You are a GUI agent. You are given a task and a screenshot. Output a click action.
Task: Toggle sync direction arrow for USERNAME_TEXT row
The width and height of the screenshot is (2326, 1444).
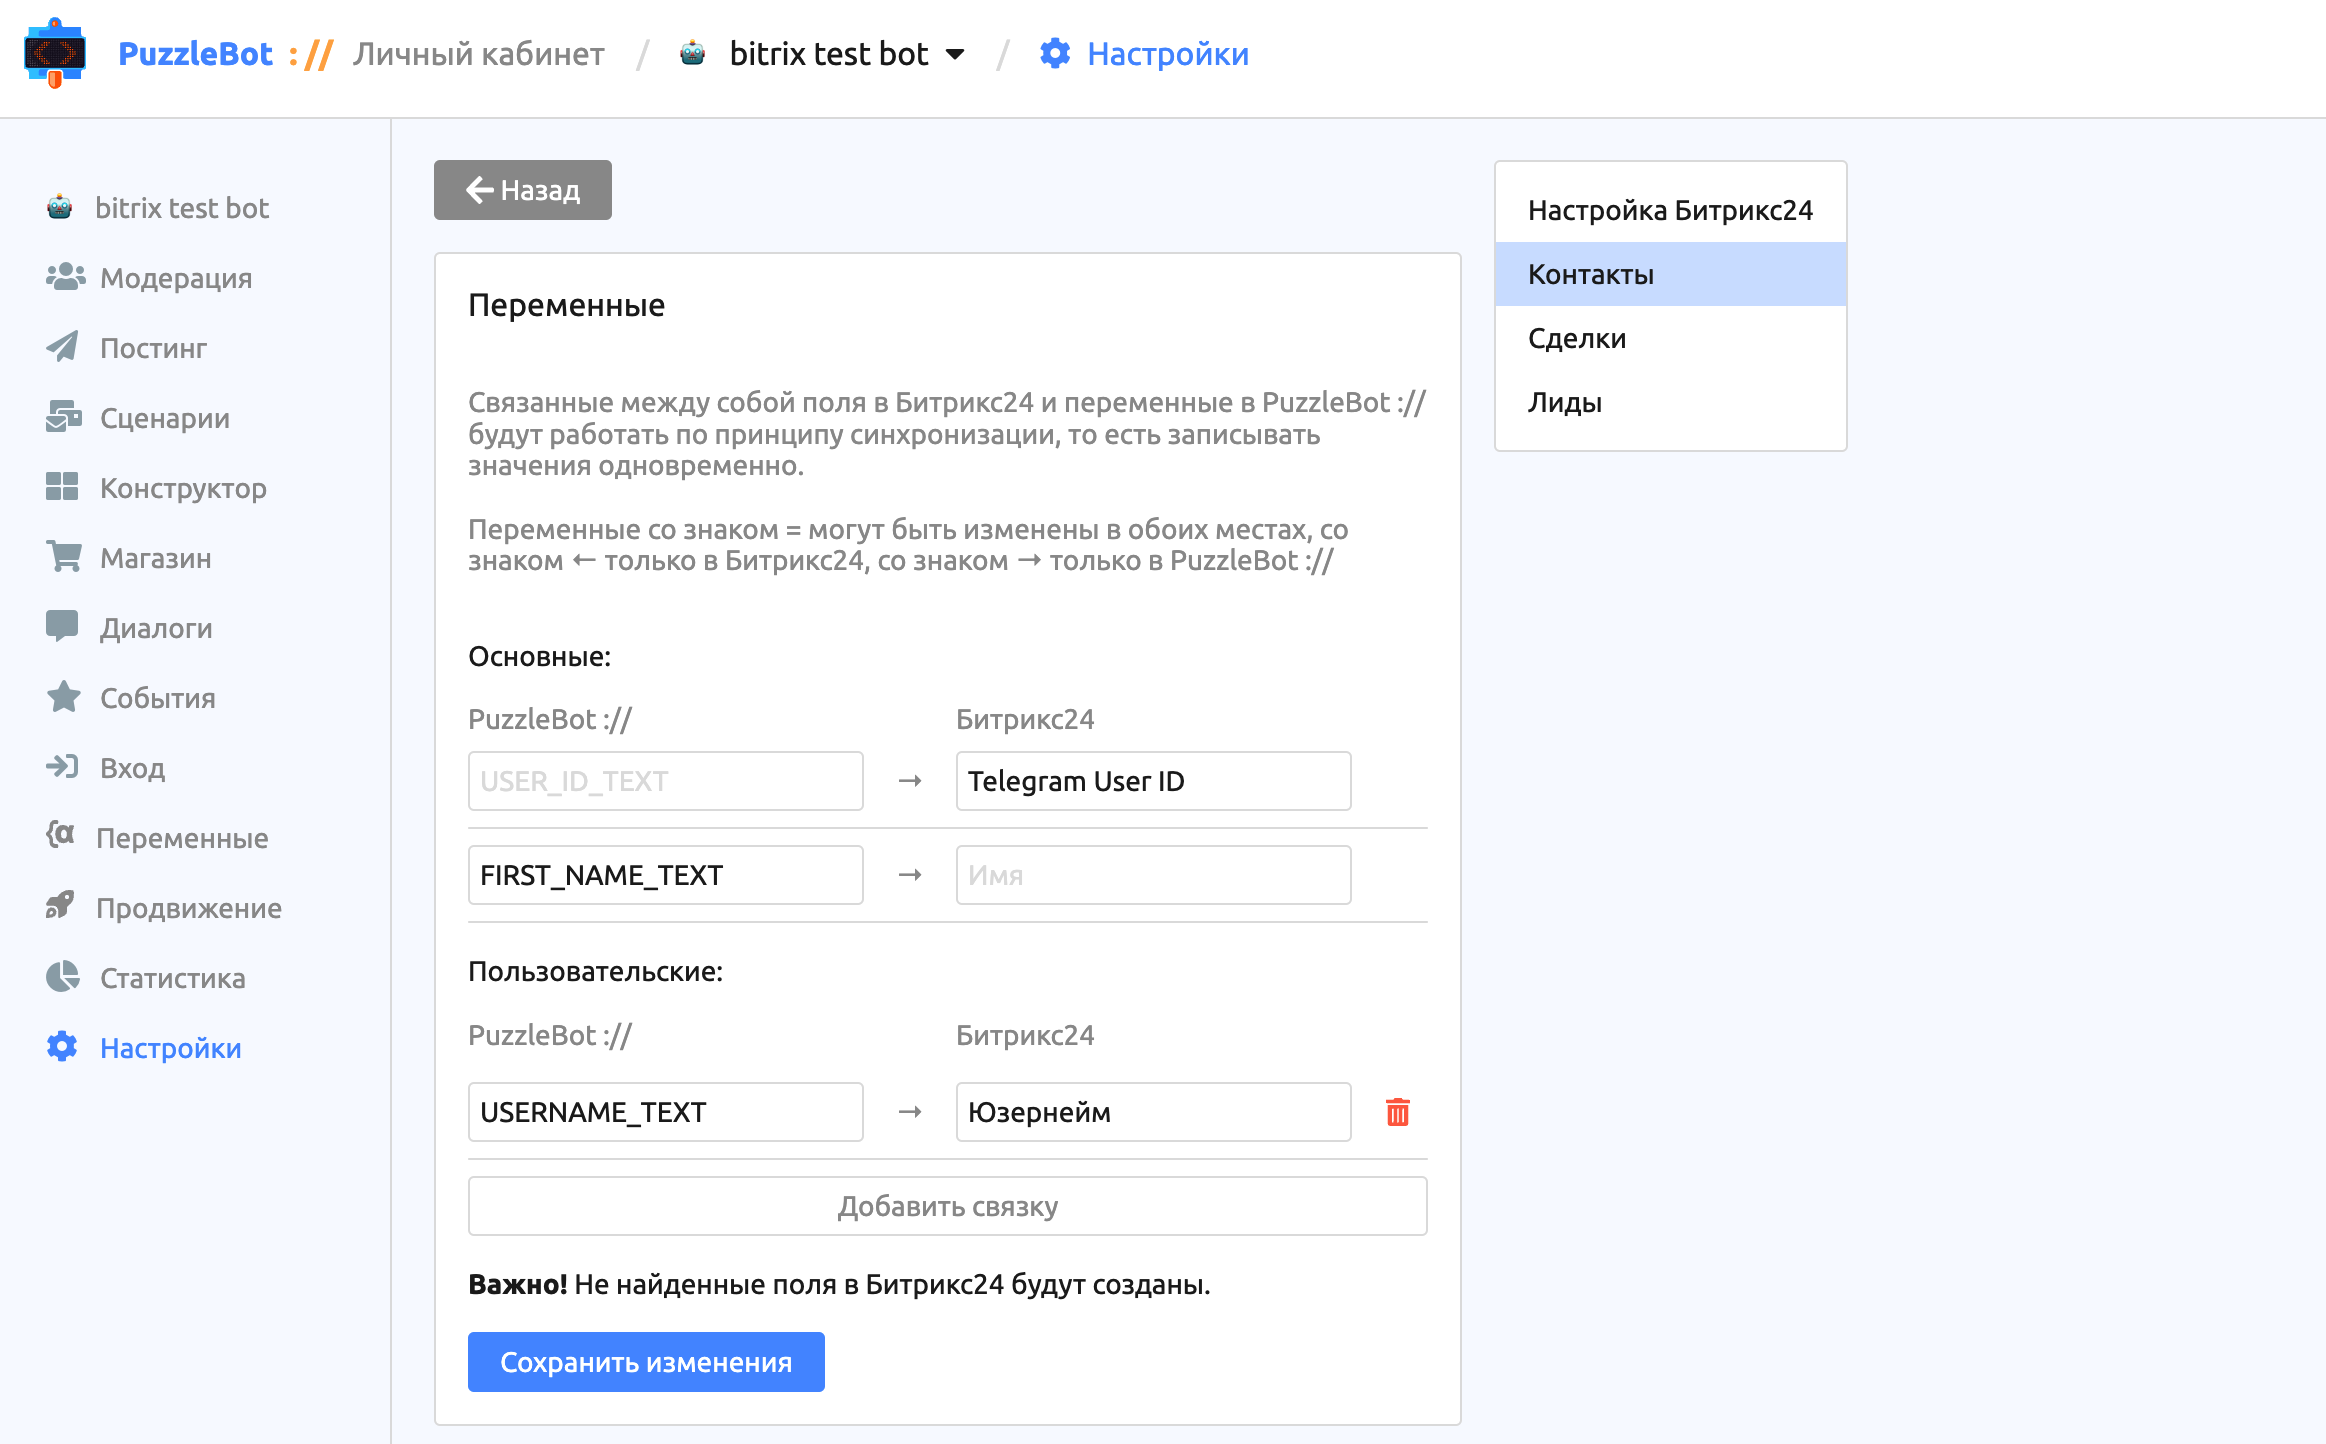(x=910, y=1112)
